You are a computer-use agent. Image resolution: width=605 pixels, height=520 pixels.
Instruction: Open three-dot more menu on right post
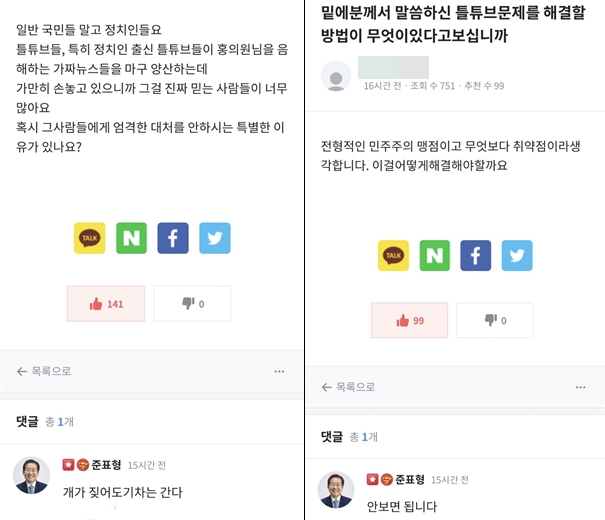click(581, 387)
